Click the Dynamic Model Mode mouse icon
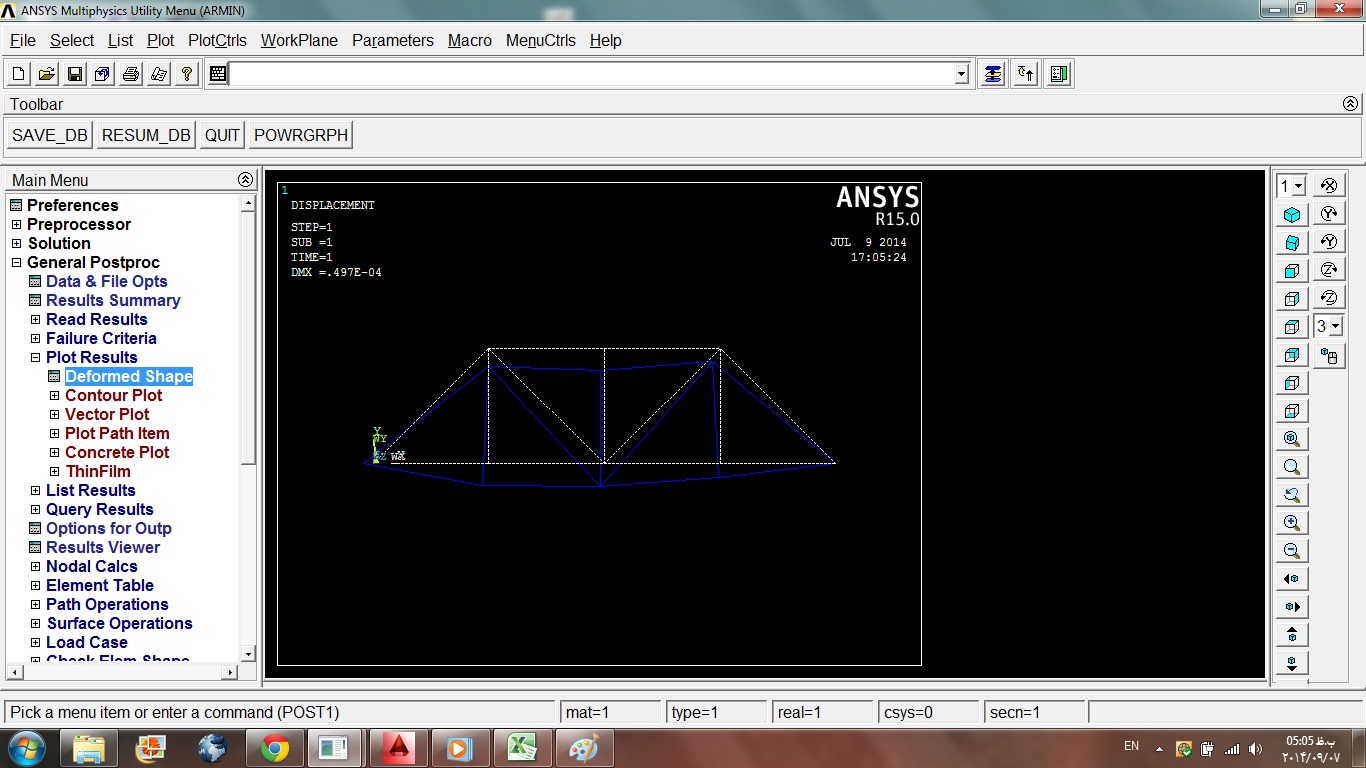 pyautogui.click(x=1329, y=355)
